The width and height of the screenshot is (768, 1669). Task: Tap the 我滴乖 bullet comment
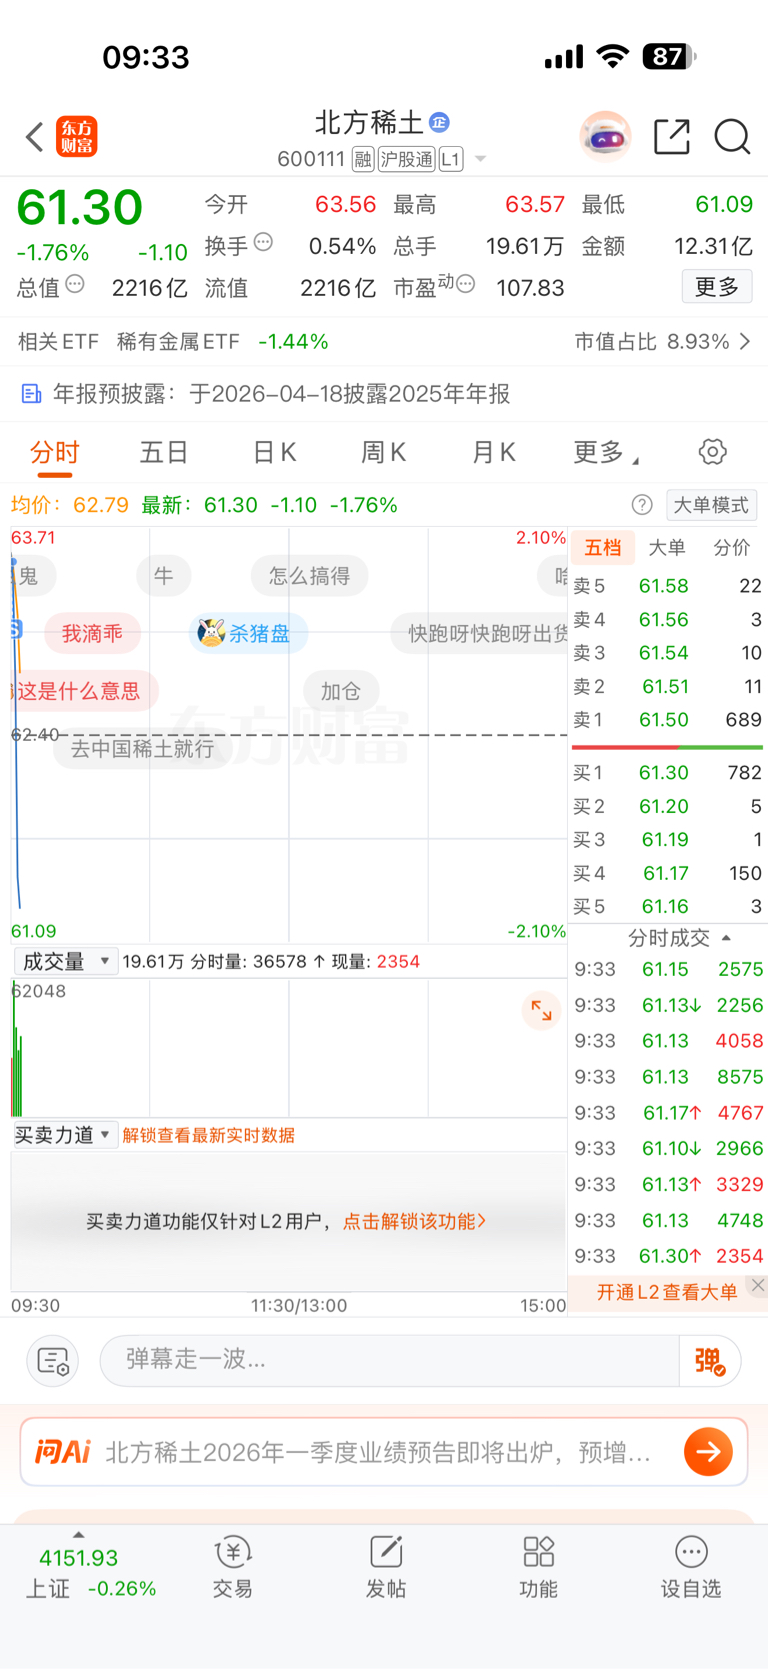pyautogui.click(x=92, y=633)
